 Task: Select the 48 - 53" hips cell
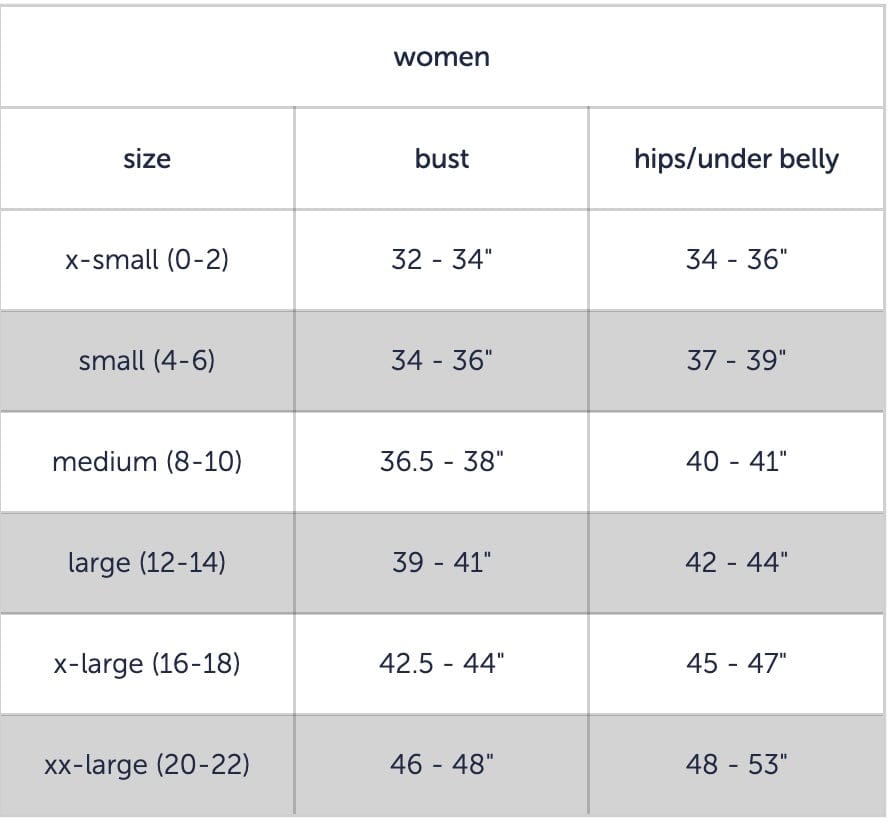pos(737,765)
